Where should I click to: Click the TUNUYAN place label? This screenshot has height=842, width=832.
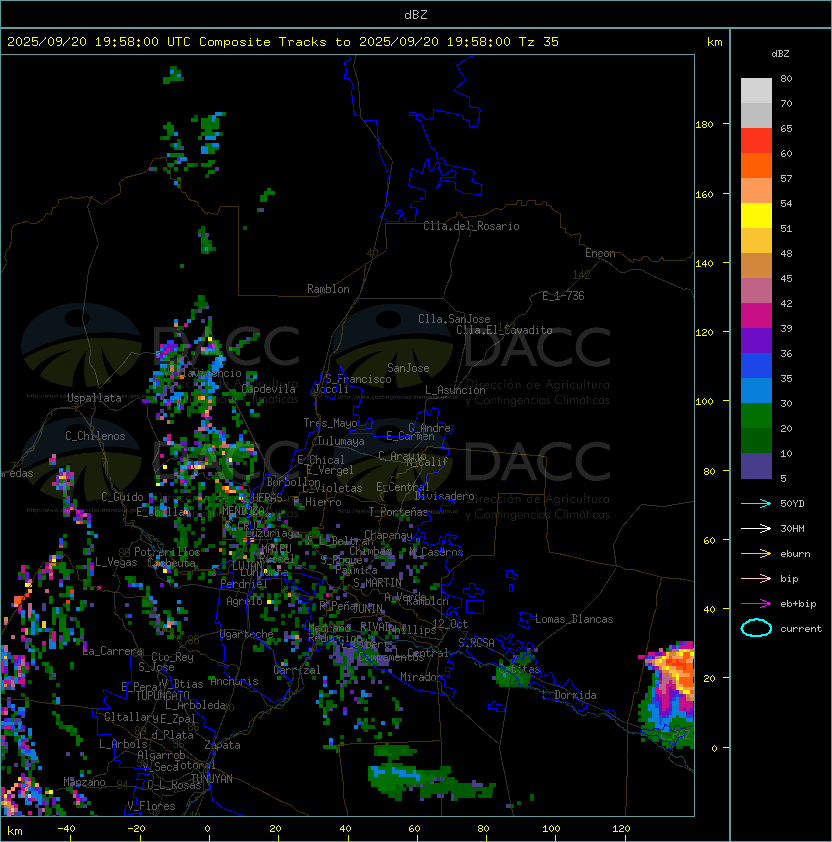pos(212,778)
